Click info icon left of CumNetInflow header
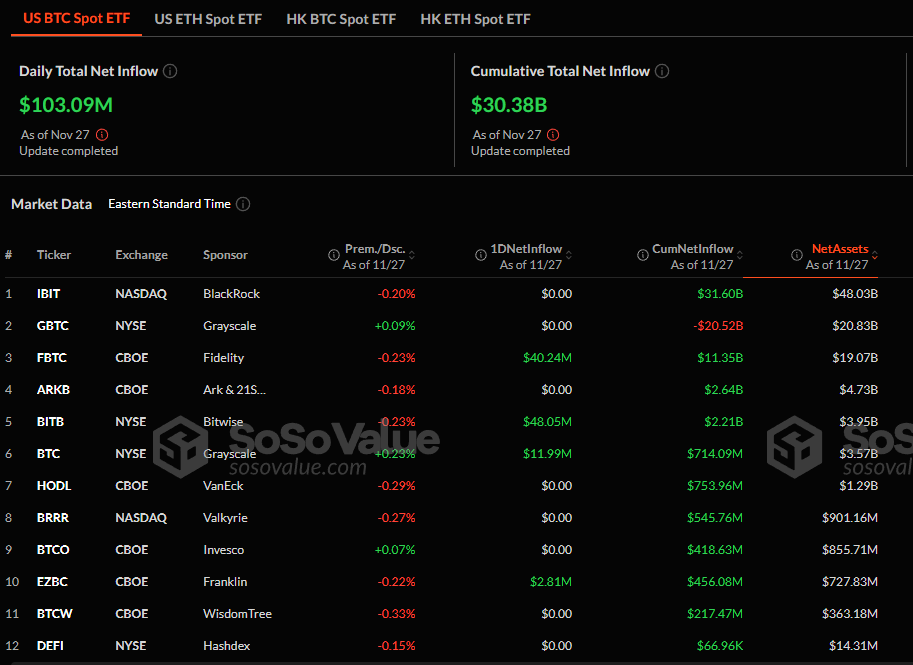 (642, 255)
